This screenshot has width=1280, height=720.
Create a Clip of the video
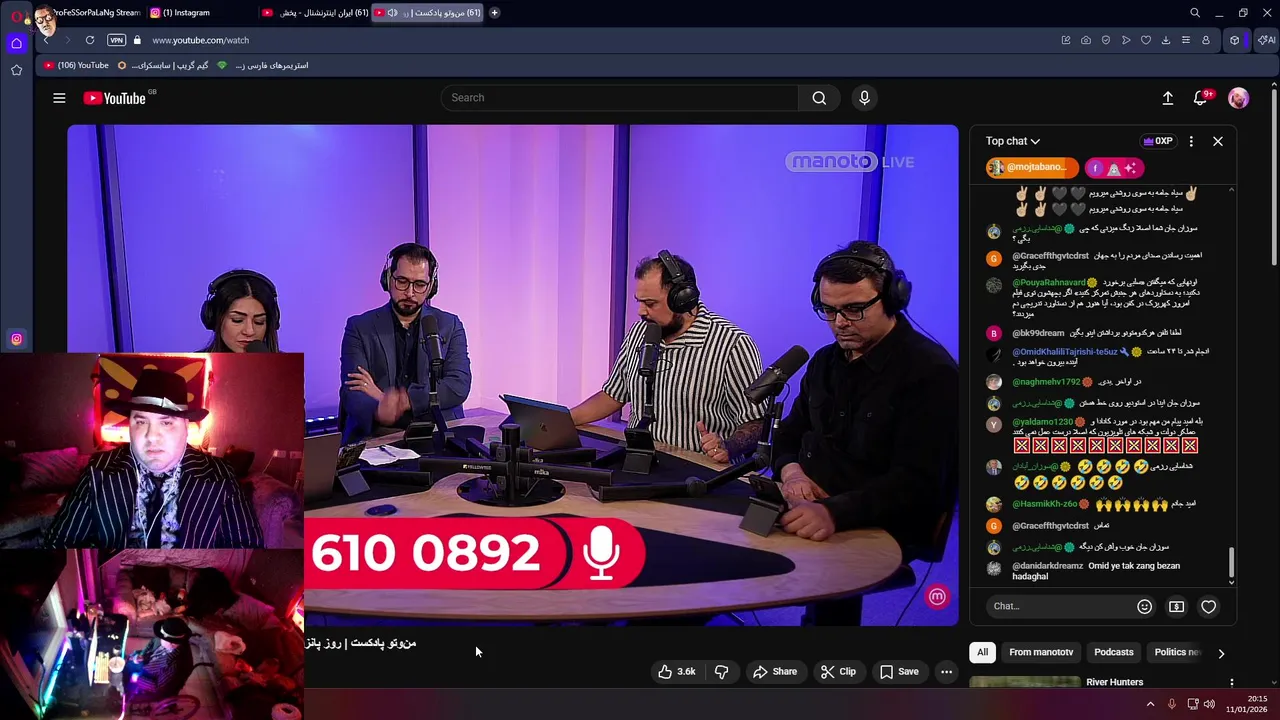tap(838, 672)
